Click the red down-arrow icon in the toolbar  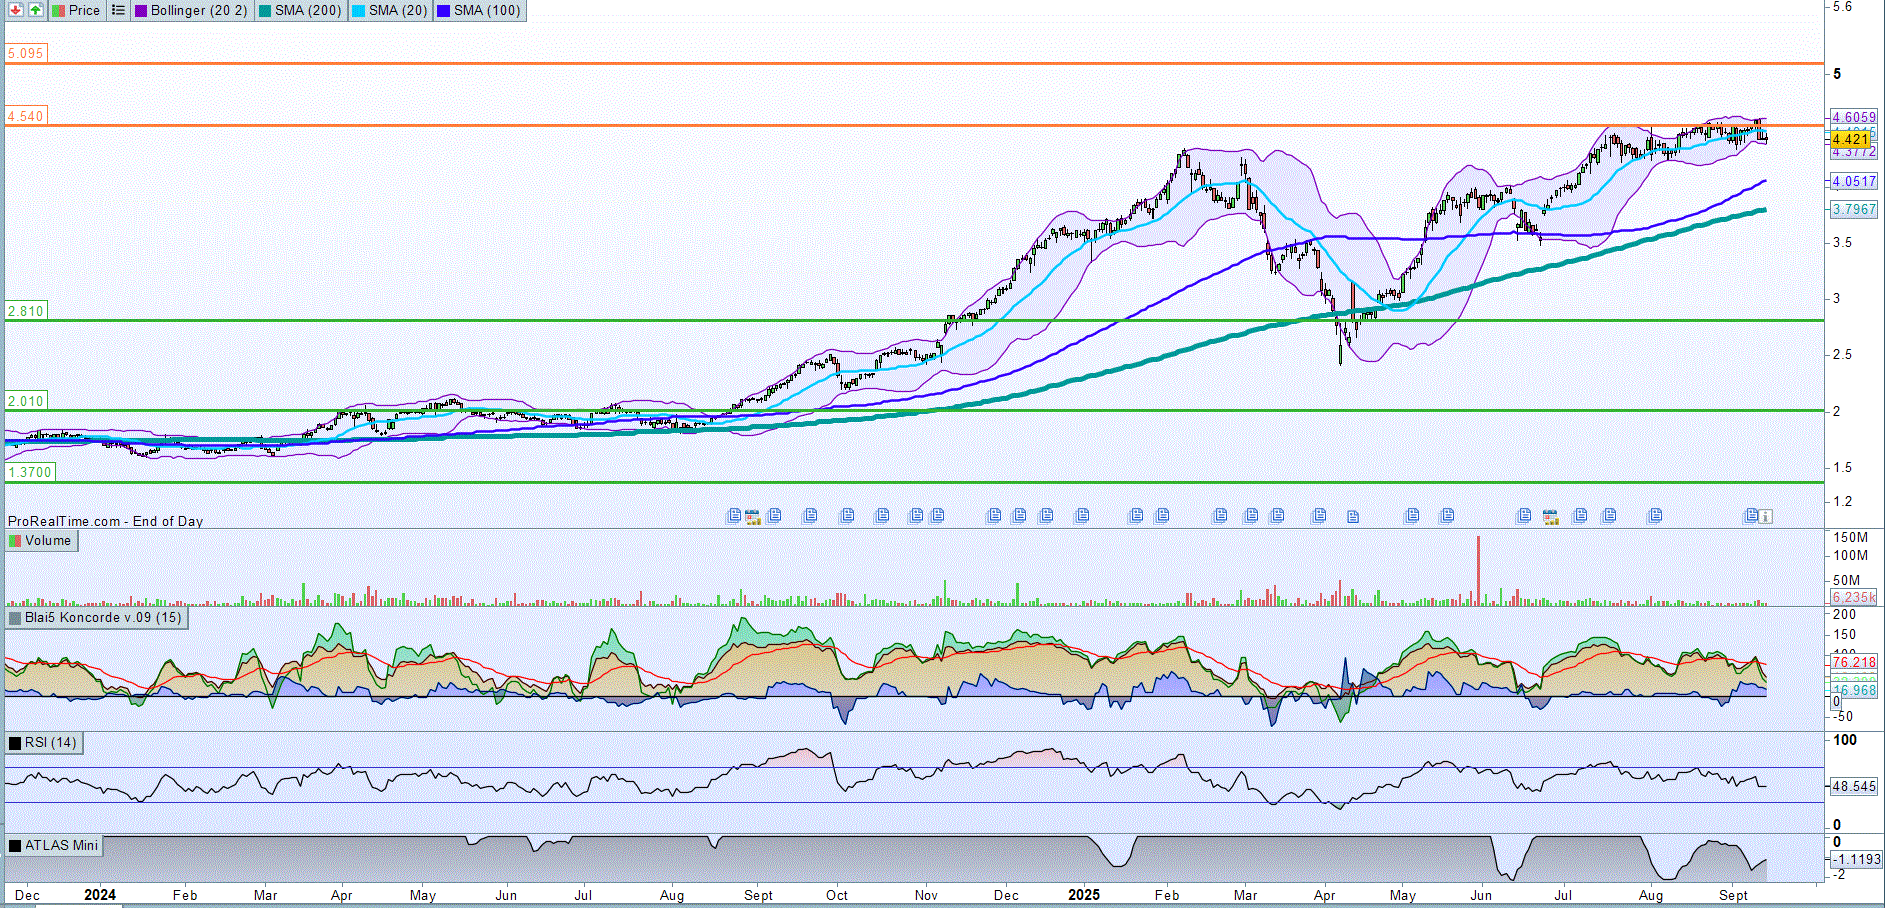(x=16, y=10)
